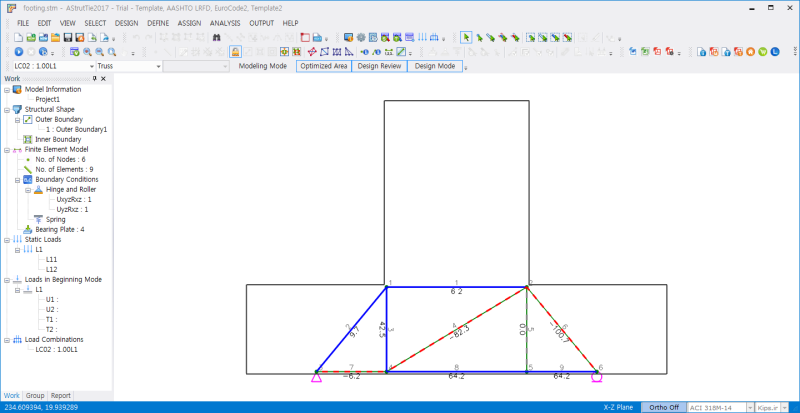Click the pink roller support circle
Screen dimensions: 800x413
coord(596,378)
